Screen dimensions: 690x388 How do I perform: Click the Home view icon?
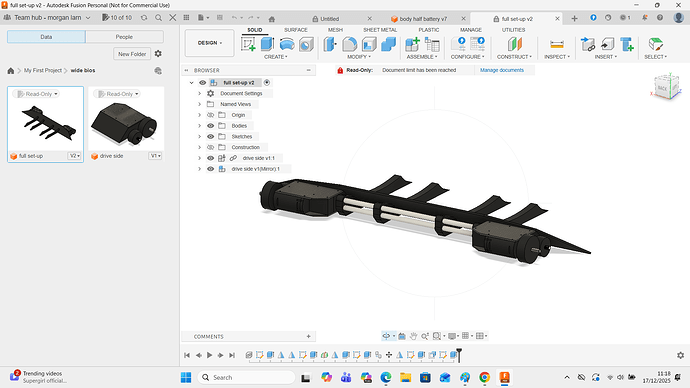pos(272,19)
